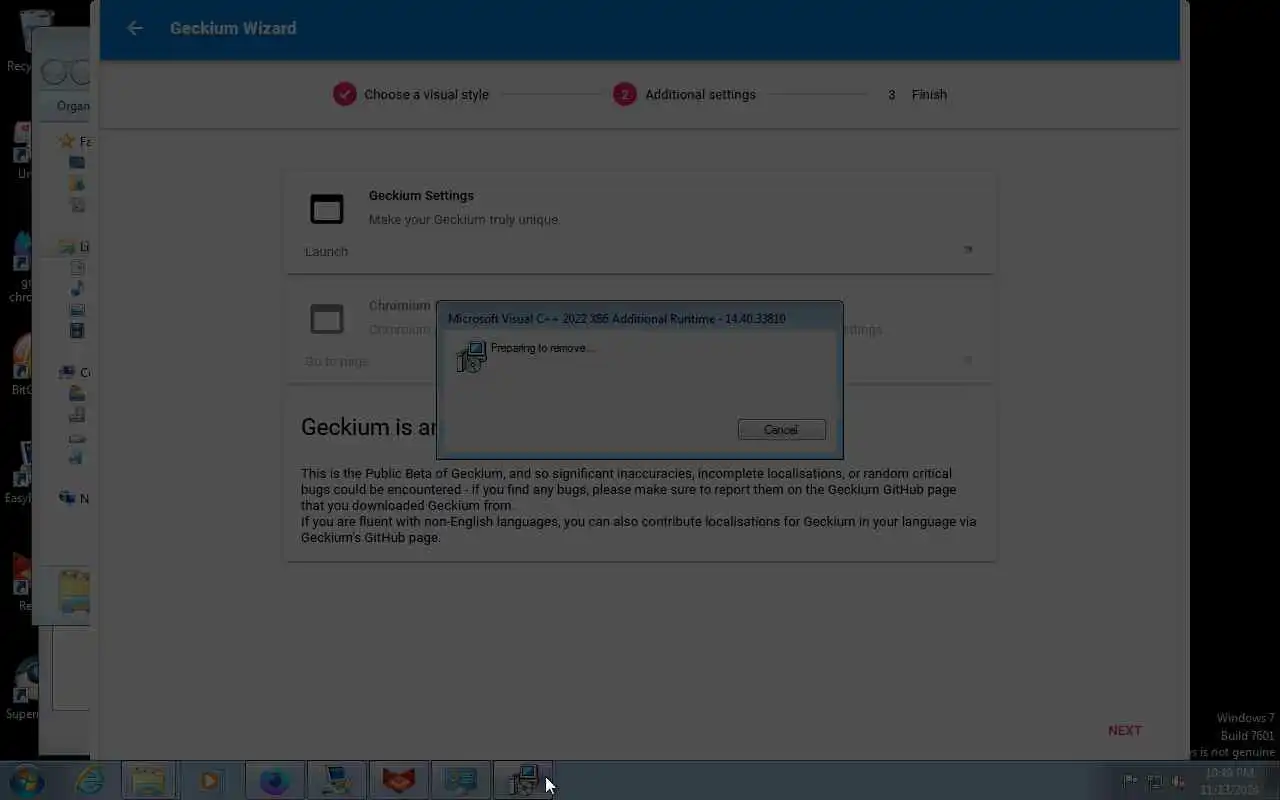Click the 'Preparing to remove...' status text
The image size is (1280, 800).
[543, 348]
